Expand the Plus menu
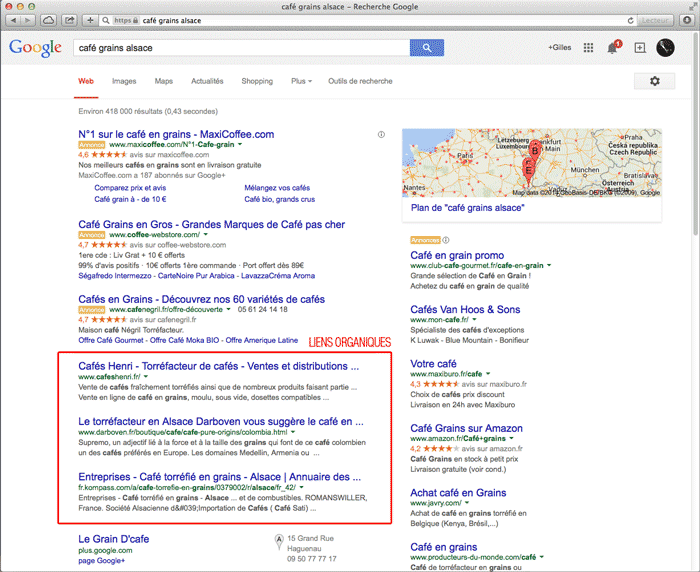700x572 pixels. [x=301, y=81]
